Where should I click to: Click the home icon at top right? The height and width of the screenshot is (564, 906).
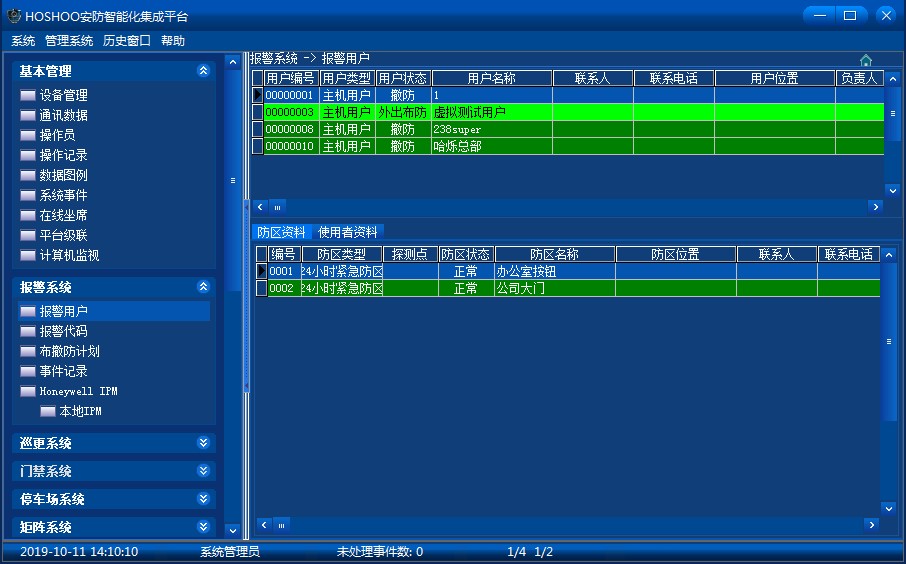pyautogui.click(x=866, y=60)
